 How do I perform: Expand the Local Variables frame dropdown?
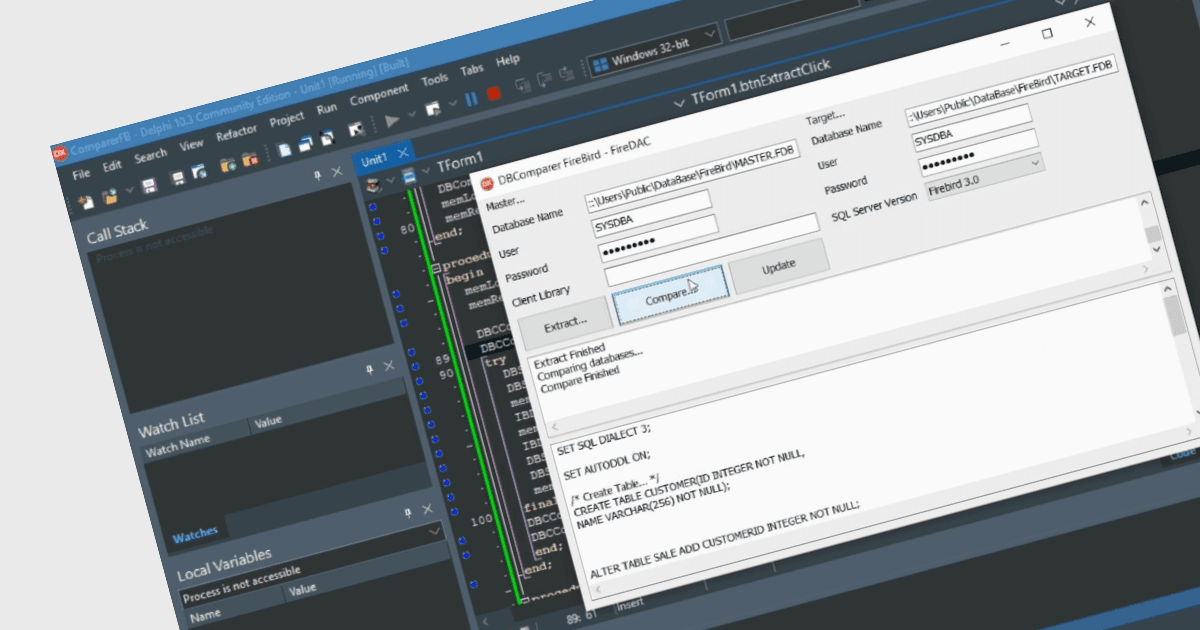point(435,533)
